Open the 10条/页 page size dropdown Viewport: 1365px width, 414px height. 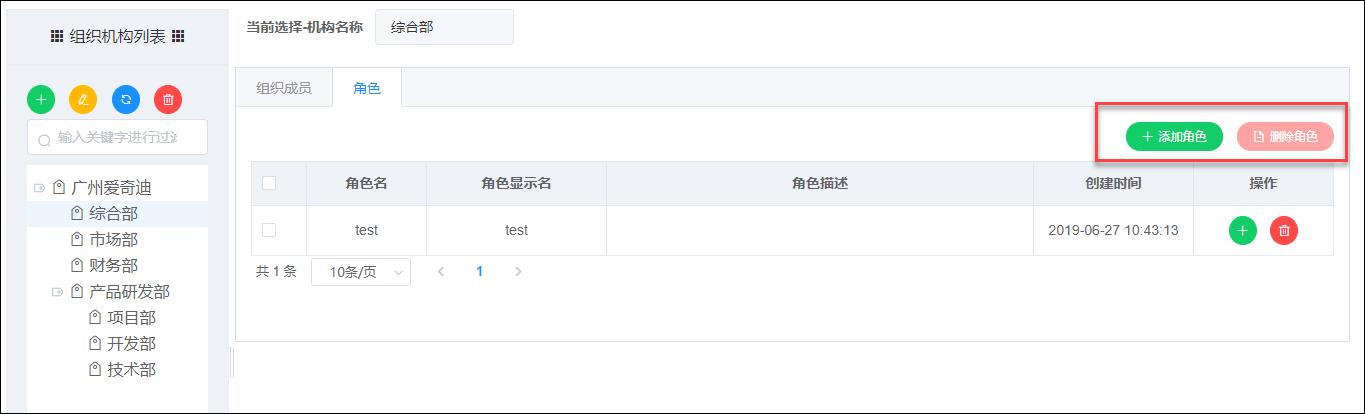361,272
